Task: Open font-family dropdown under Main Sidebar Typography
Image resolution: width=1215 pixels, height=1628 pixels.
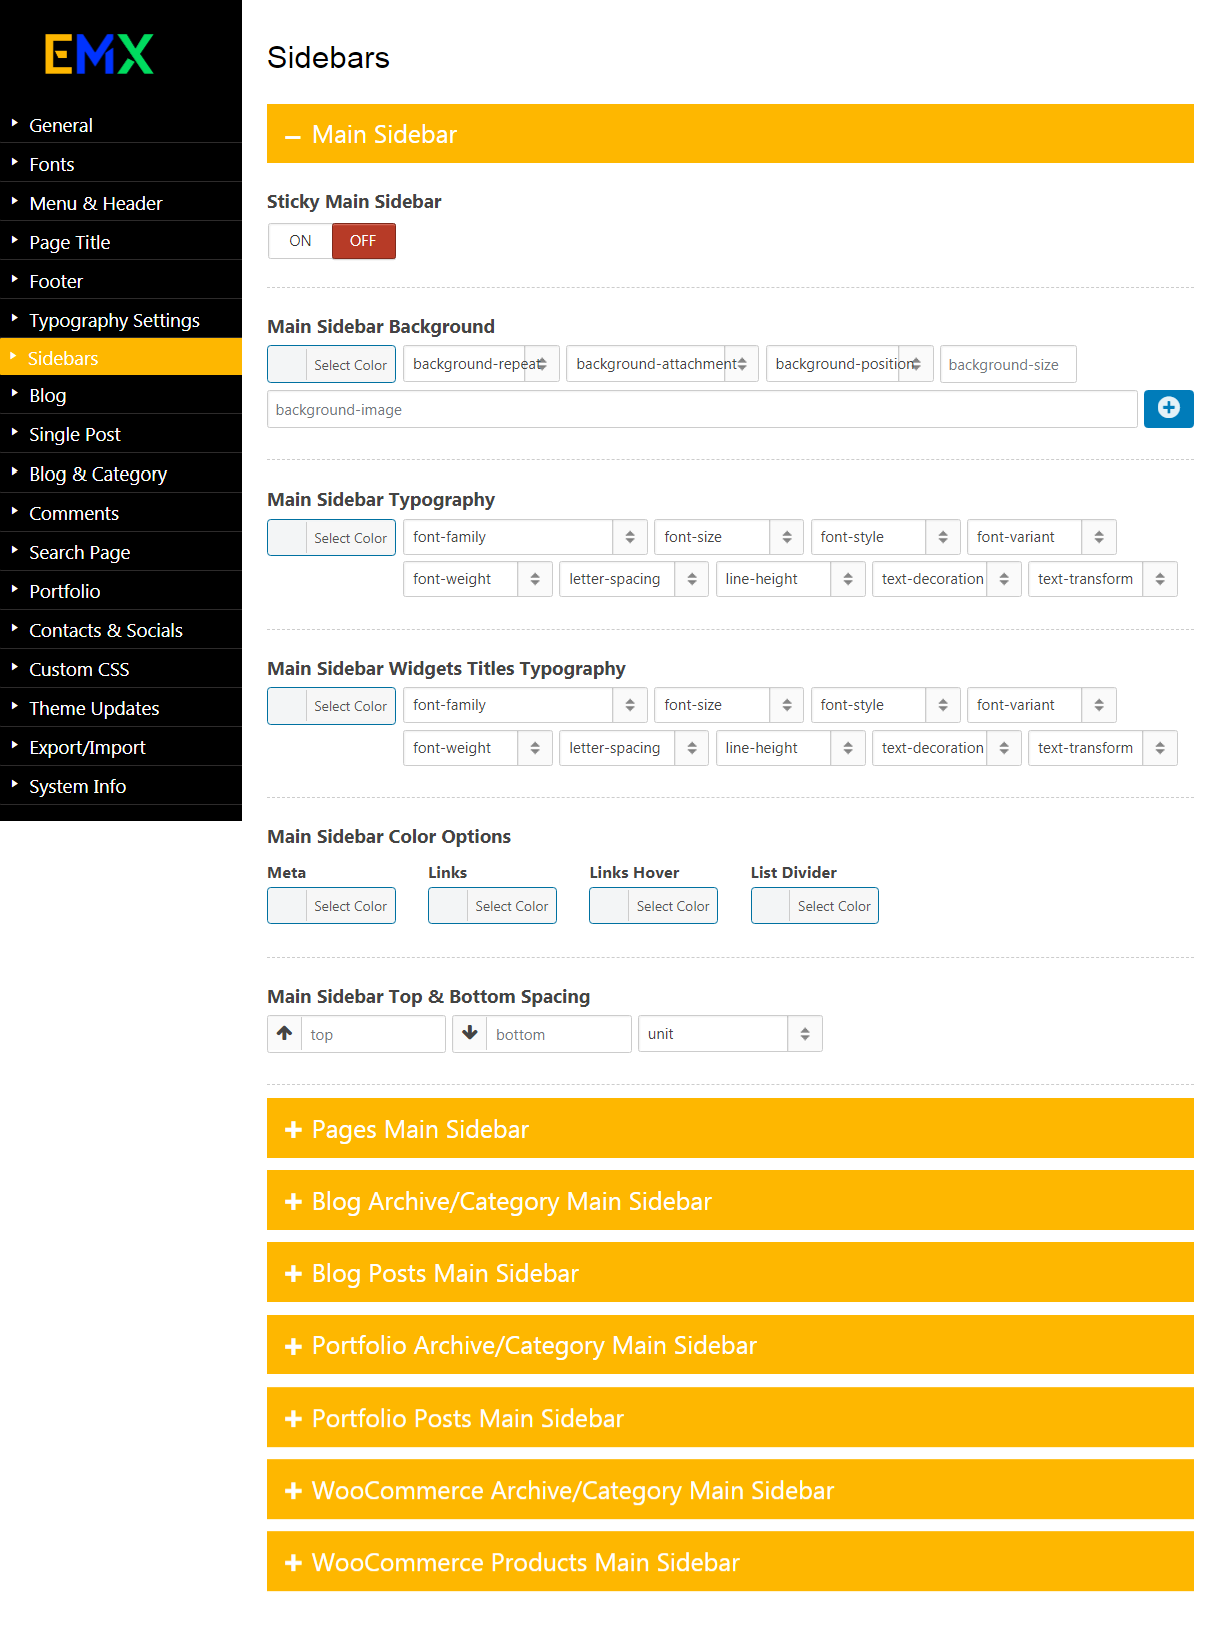Action: point(524,537)
